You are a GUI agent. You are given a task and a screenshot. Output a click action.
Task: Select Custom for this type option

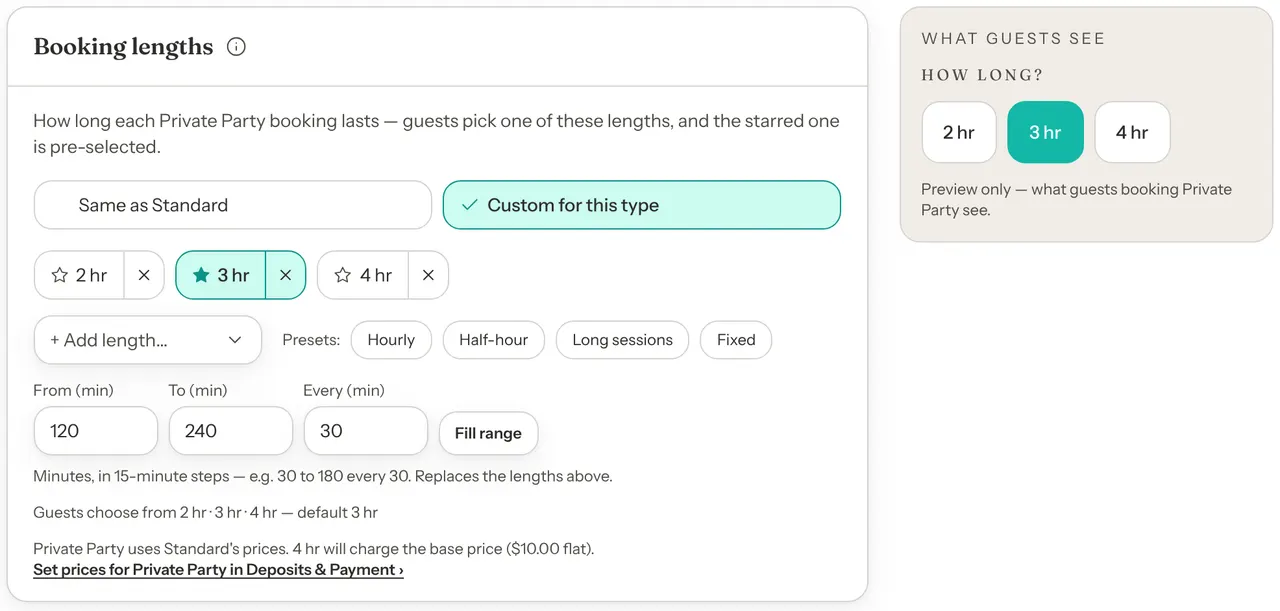(642, 205)
